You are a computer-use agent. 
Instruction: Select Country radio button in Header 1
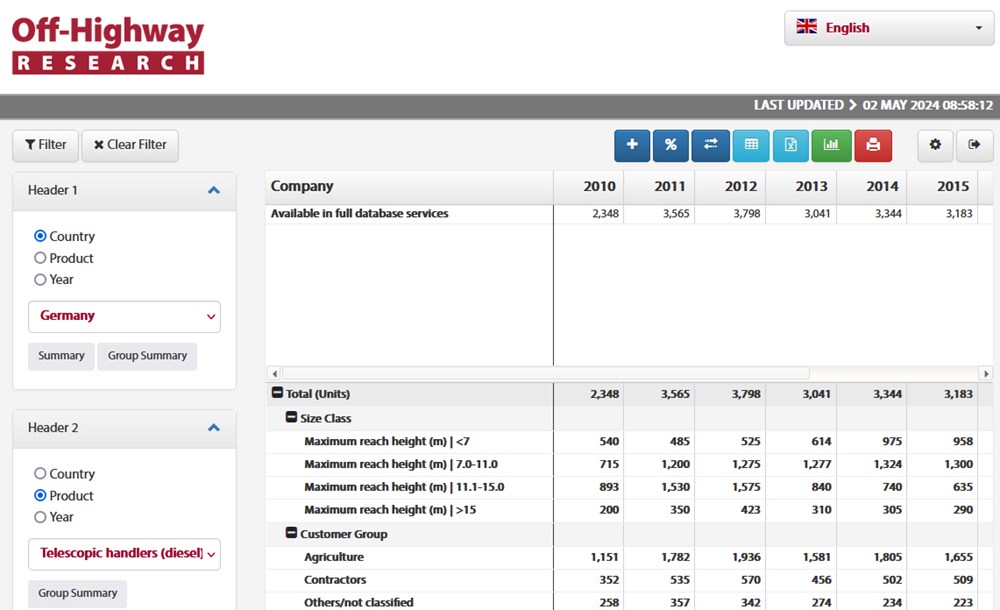pos(39,236)
